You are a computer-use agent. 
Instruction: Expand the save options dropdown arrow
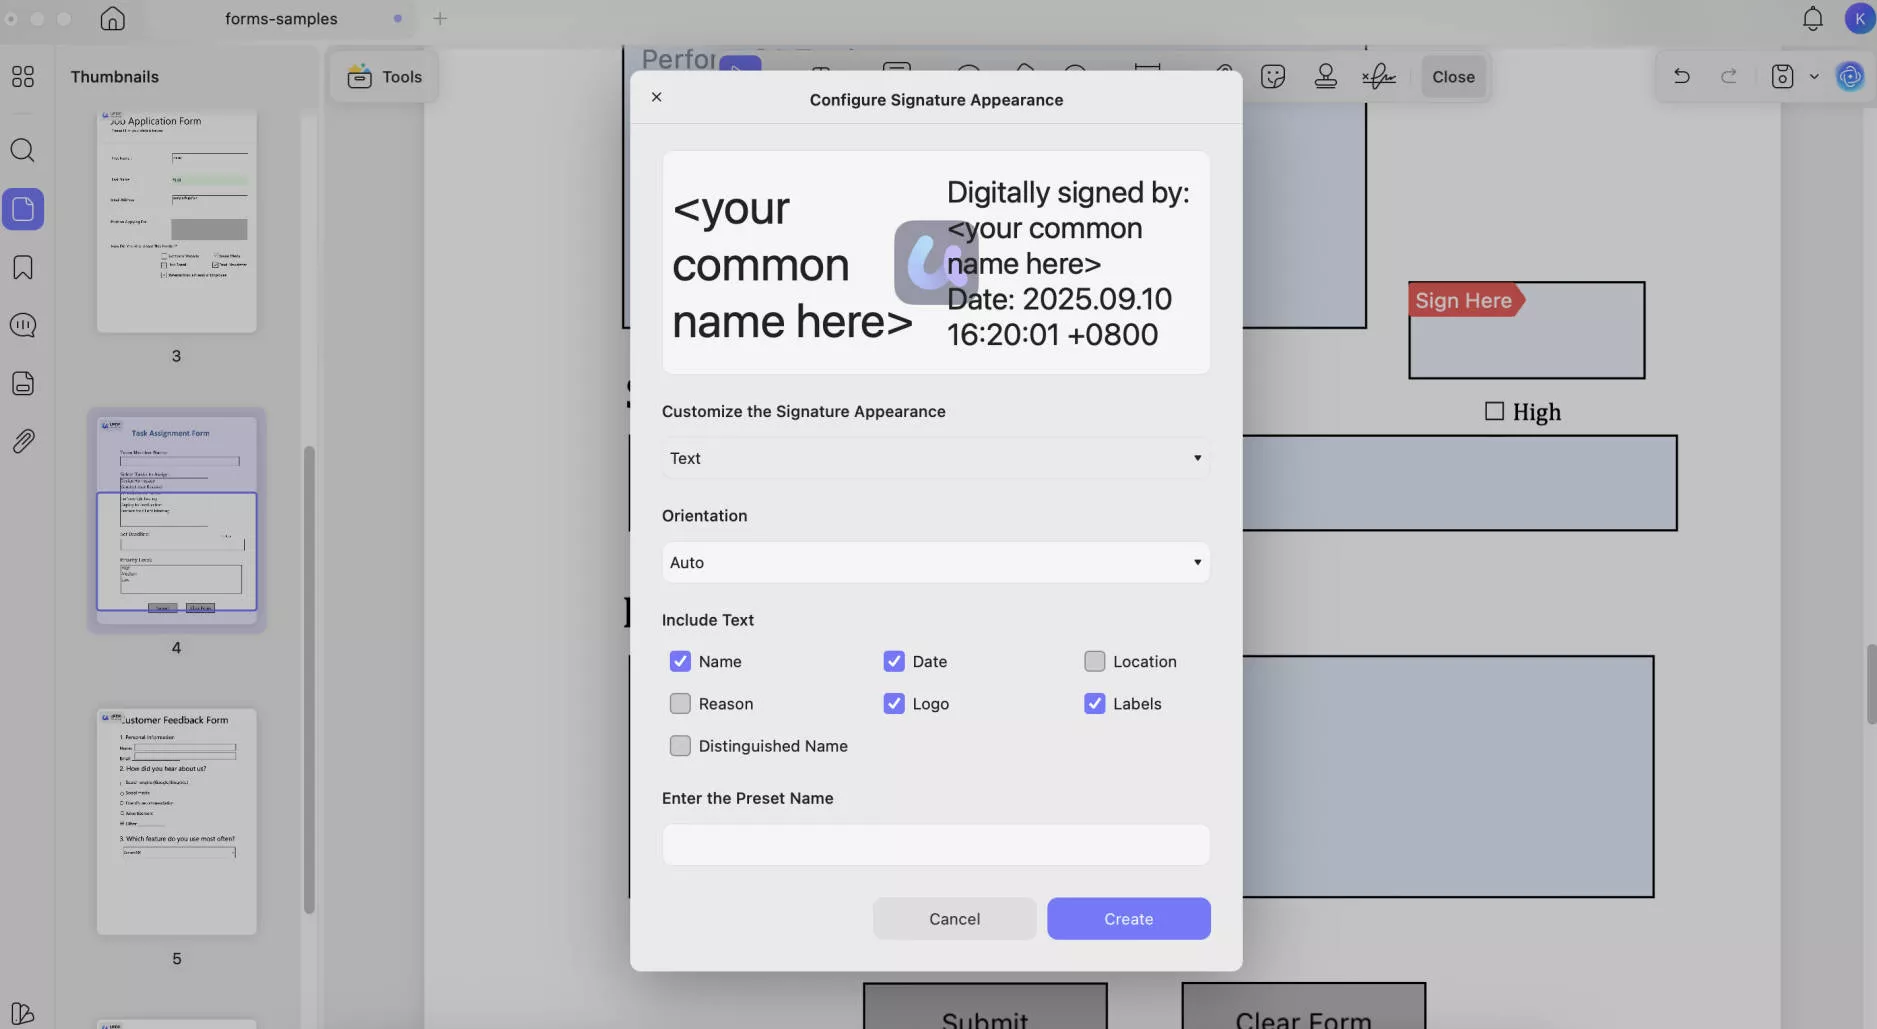(x=1816, y=76)
